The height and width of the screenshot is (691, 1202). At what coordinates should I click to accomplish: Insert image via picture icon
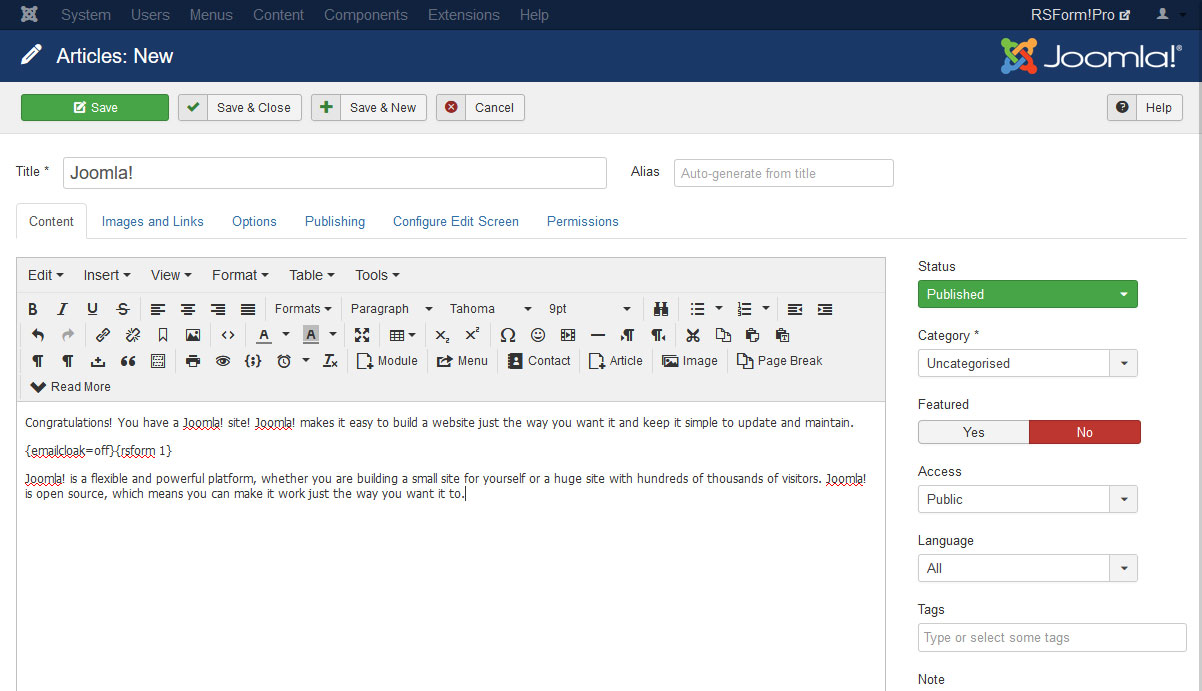(x=193, y=335)
